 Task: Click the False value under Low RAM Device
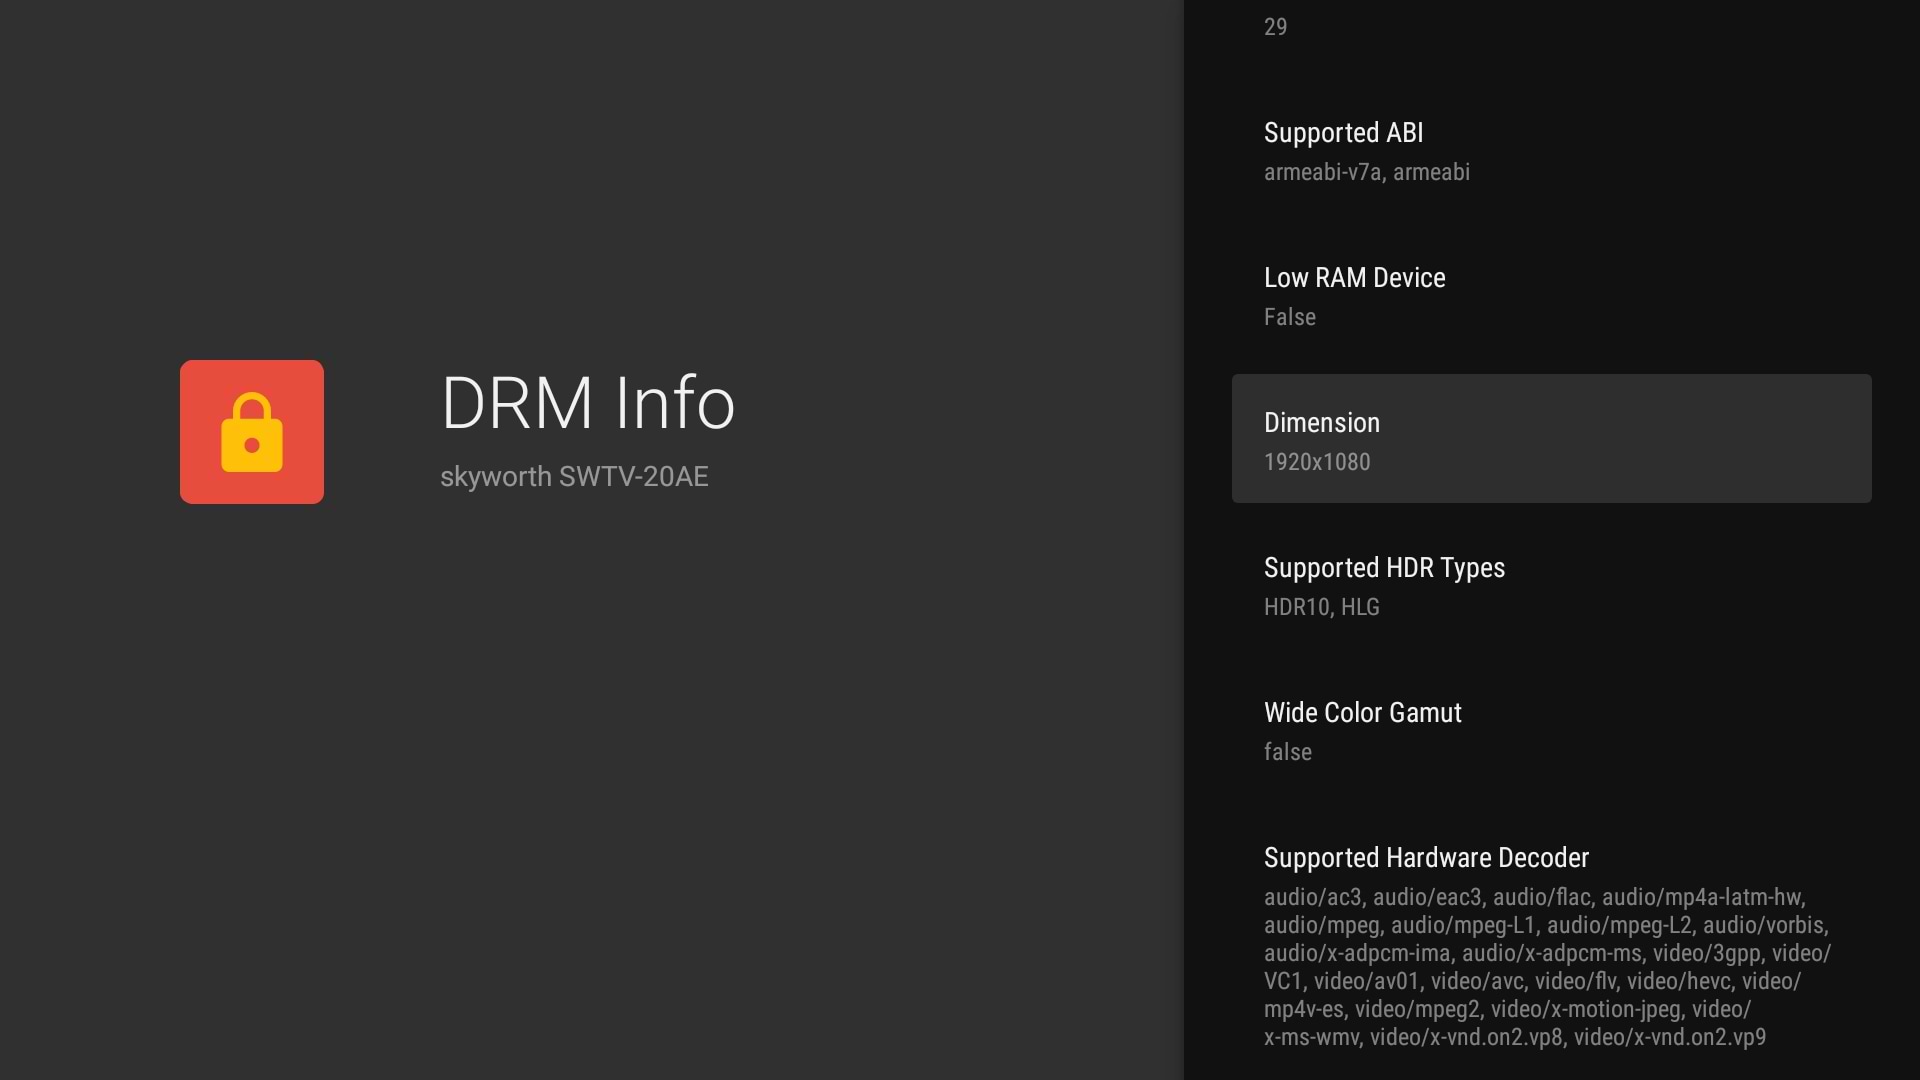[x=1289, y=317]
